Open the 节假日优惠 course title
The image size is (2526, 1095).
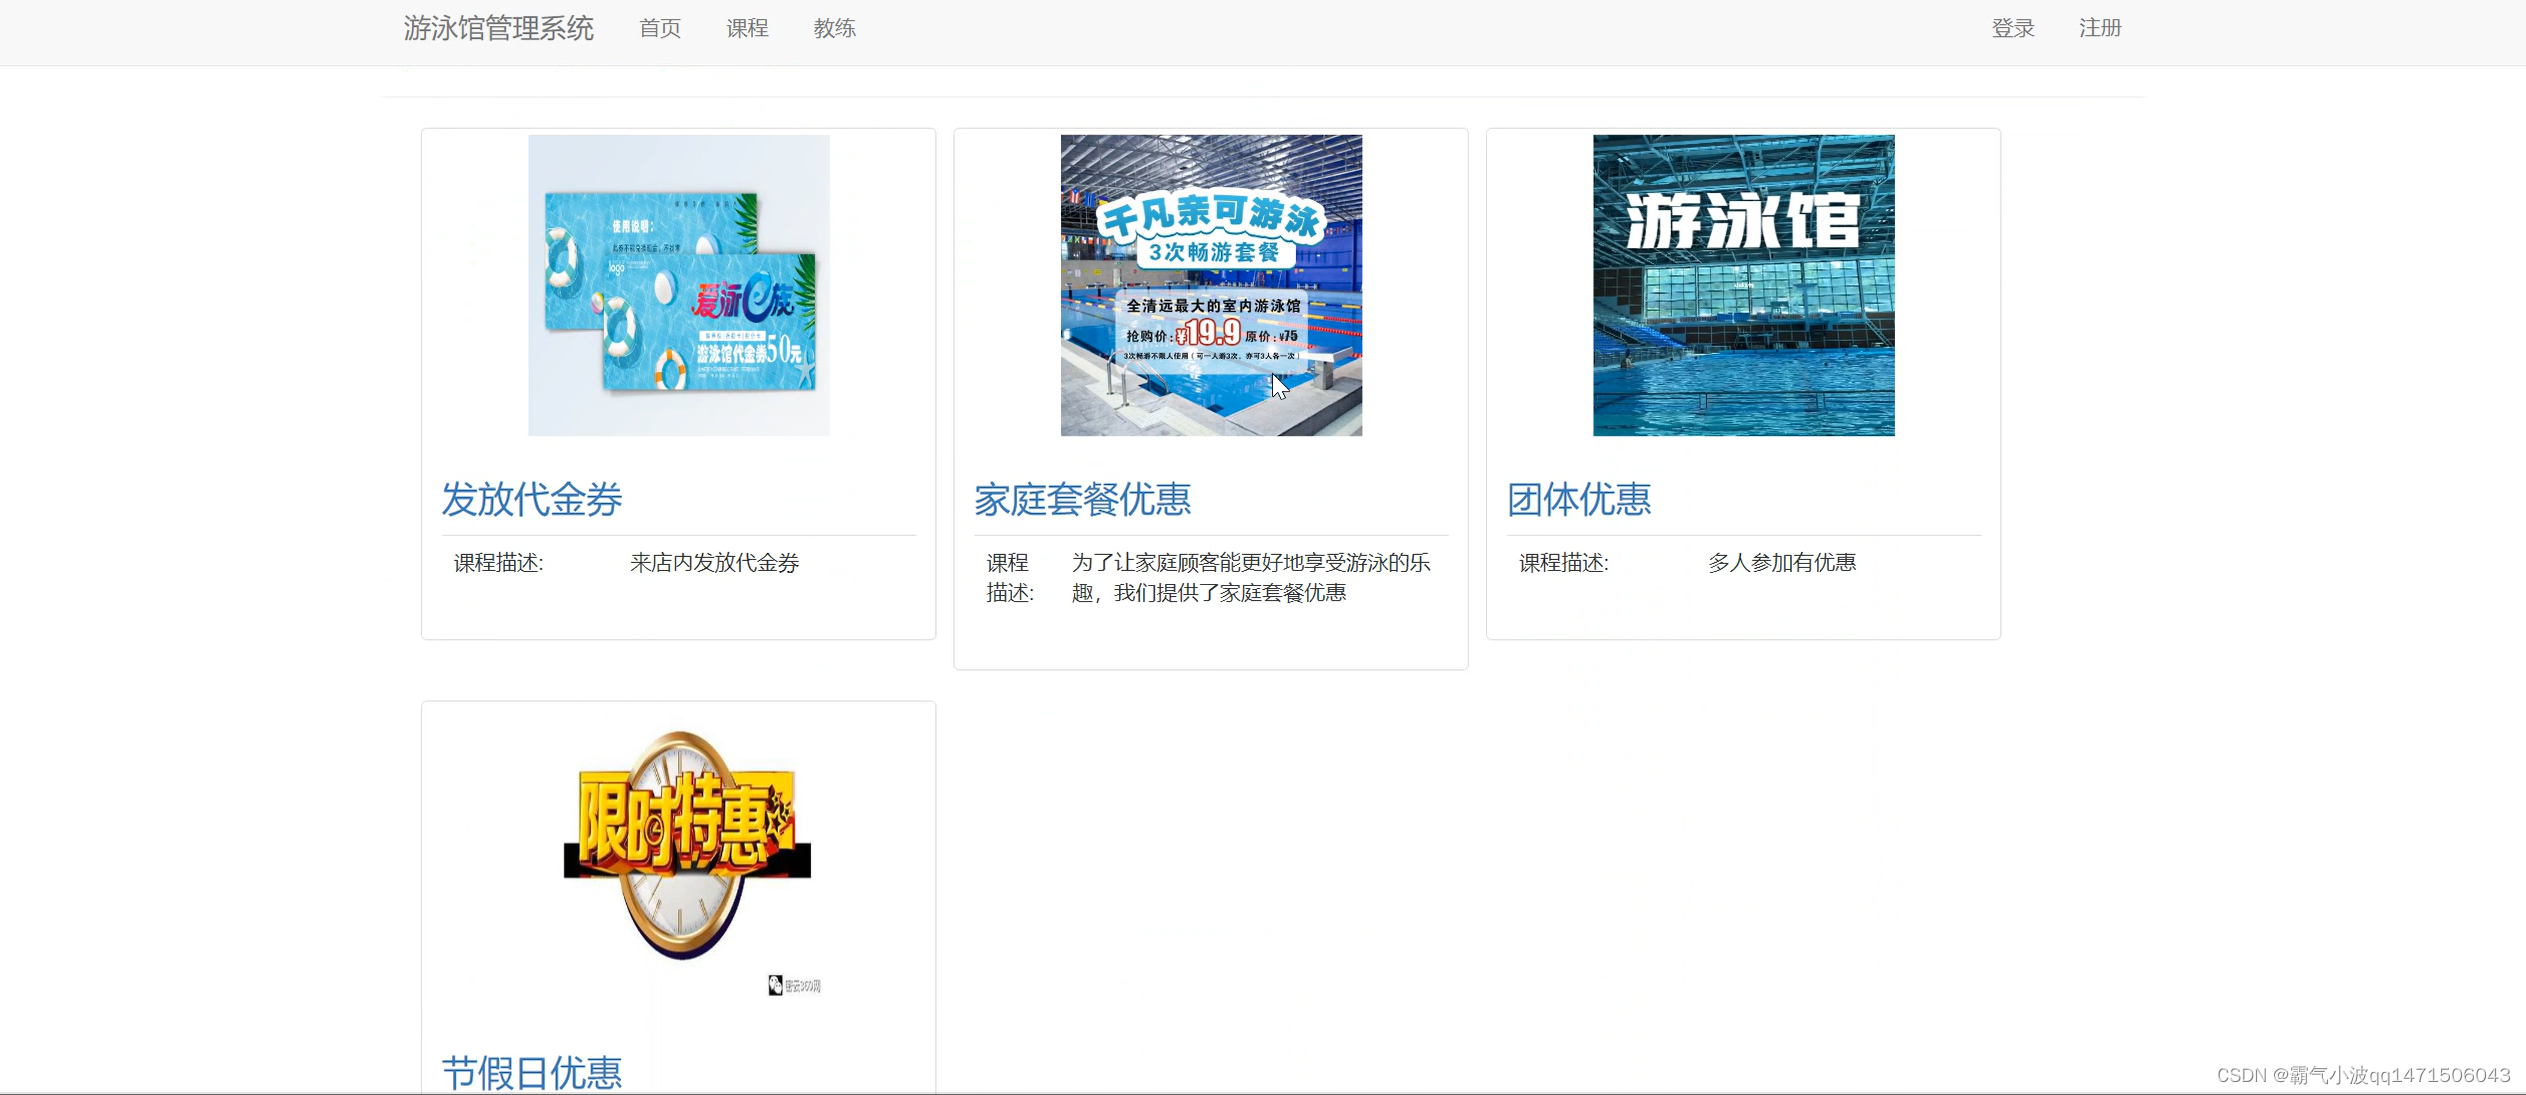tap(532, 1072)
